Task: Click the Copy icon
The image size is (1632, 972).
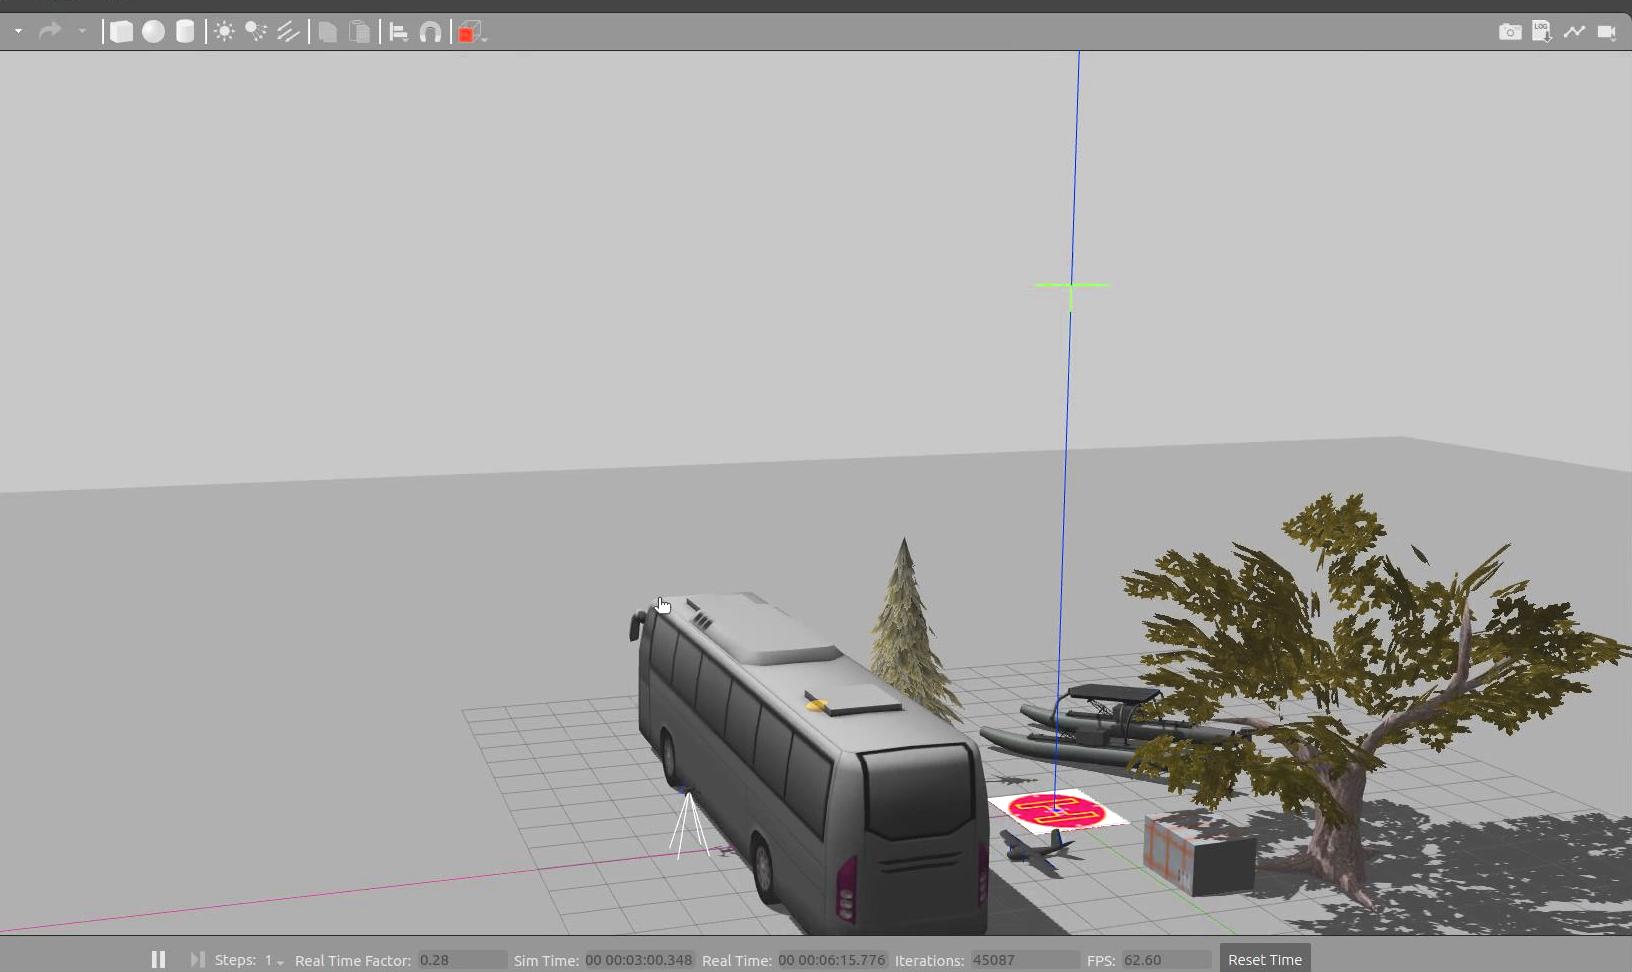Action: click(x=327, y=32)
